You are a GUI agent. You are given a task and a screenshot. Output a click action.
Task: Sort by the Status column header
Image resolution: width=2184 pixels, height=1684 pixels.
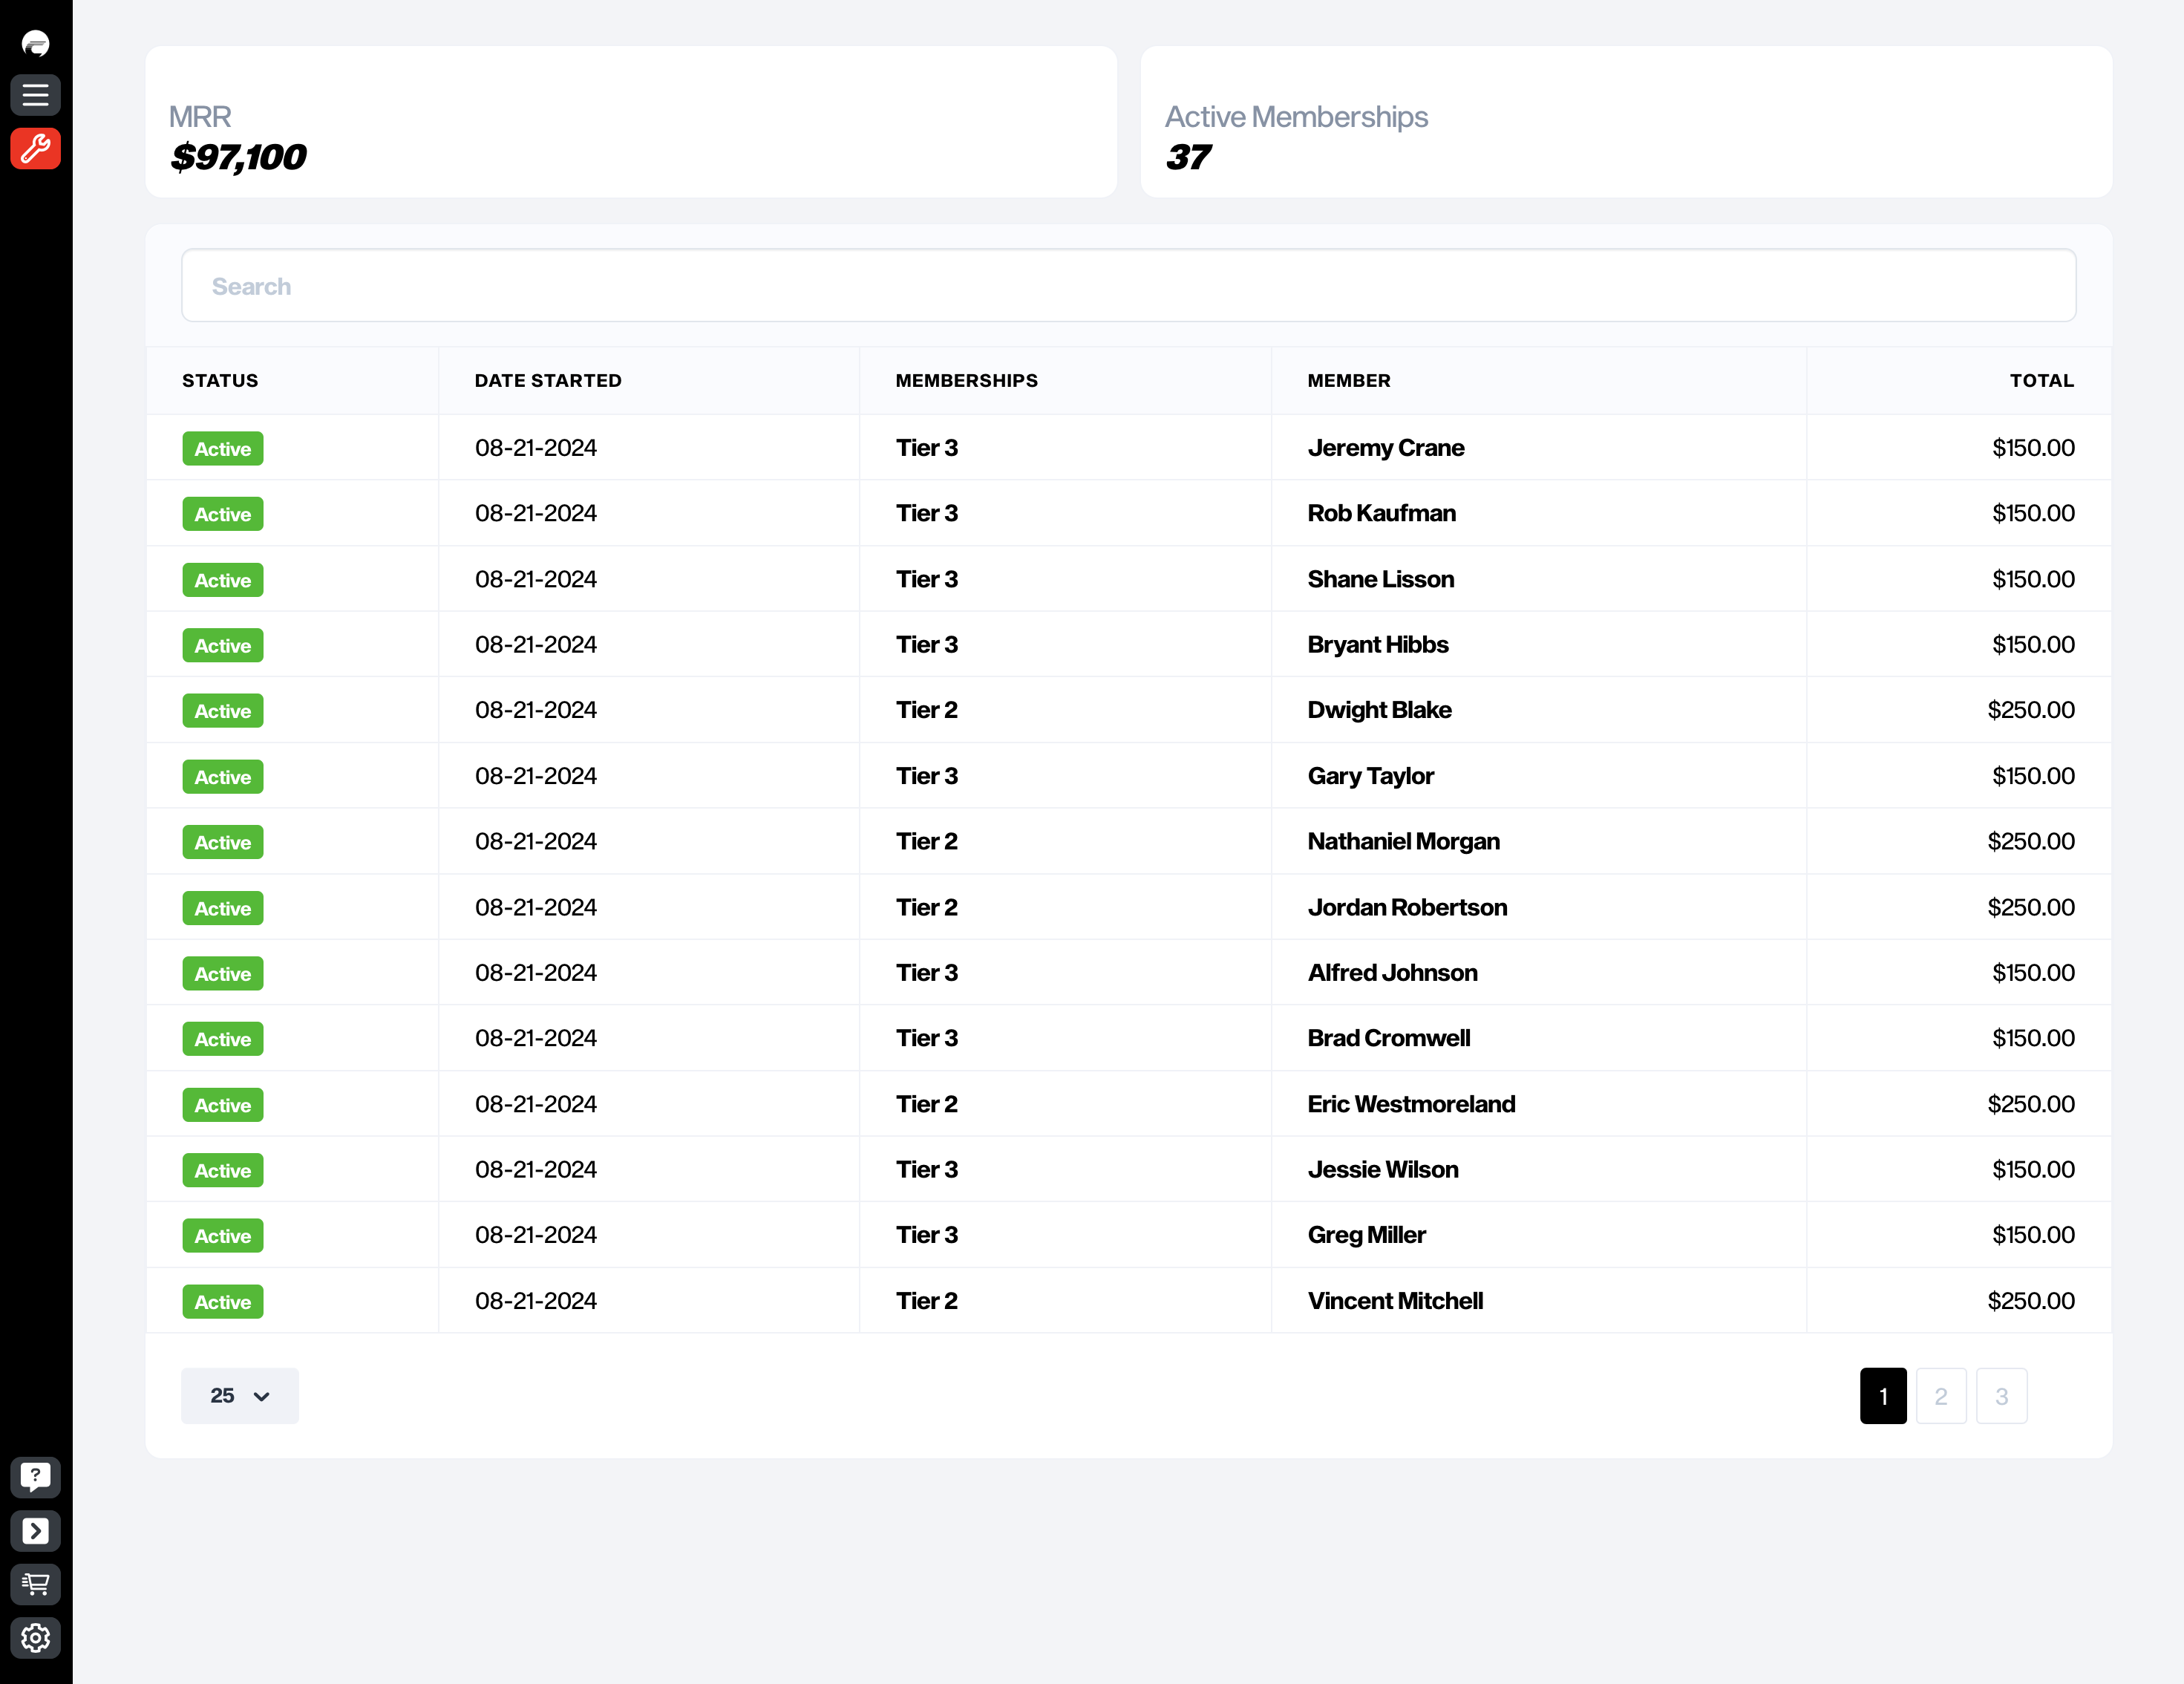(220, 380)
